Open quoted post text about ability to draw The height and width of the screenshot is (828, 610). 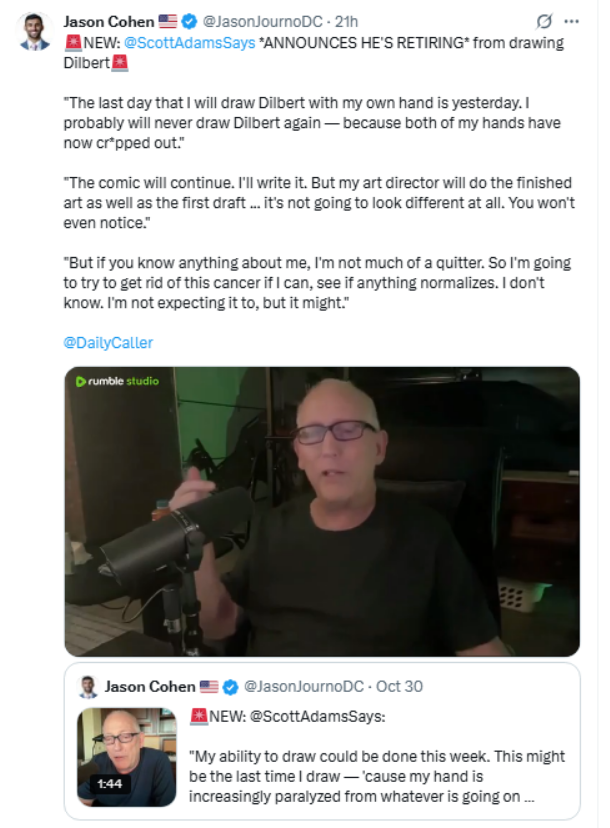click(377, 770)
